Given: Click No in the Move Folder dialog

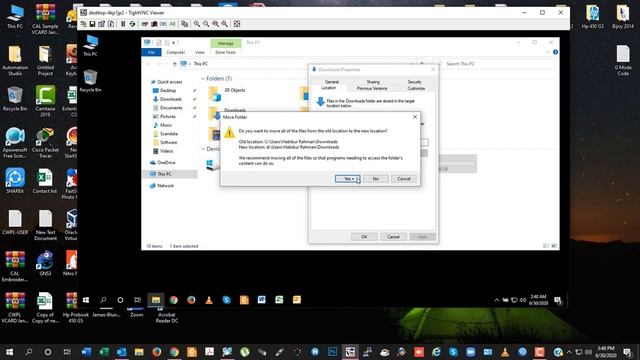Looking at the screenshot, I should [376, 179].
